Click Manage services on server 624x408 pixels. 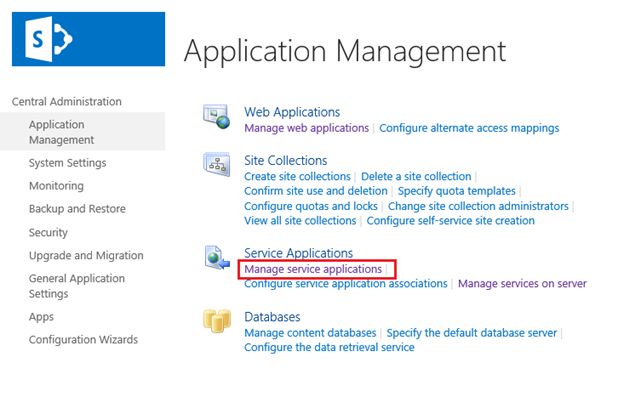point(522,283)
